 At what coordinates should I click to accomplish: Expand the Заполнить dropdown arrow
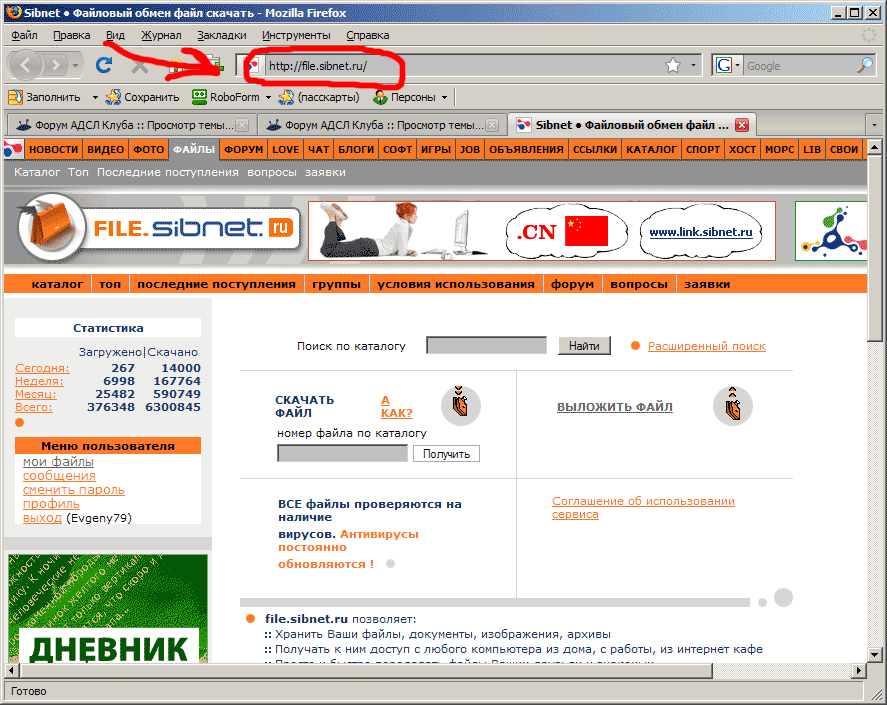pyautogui.click(x=95, y=97)
